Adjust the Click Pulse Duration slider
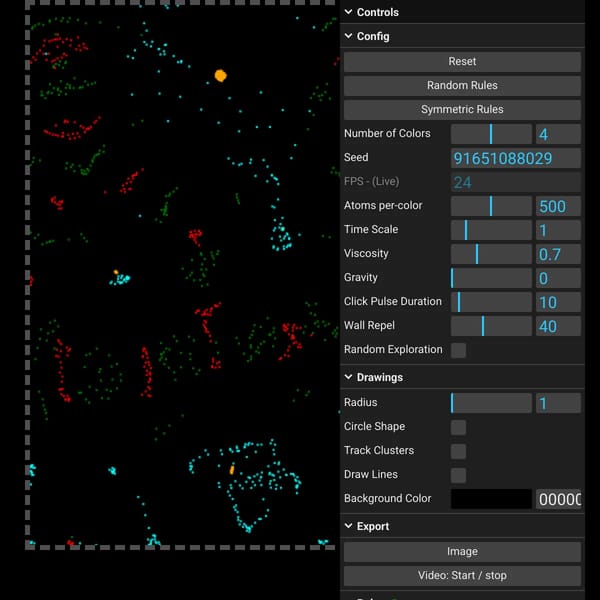Screen dimensions: 600x600 491,302
